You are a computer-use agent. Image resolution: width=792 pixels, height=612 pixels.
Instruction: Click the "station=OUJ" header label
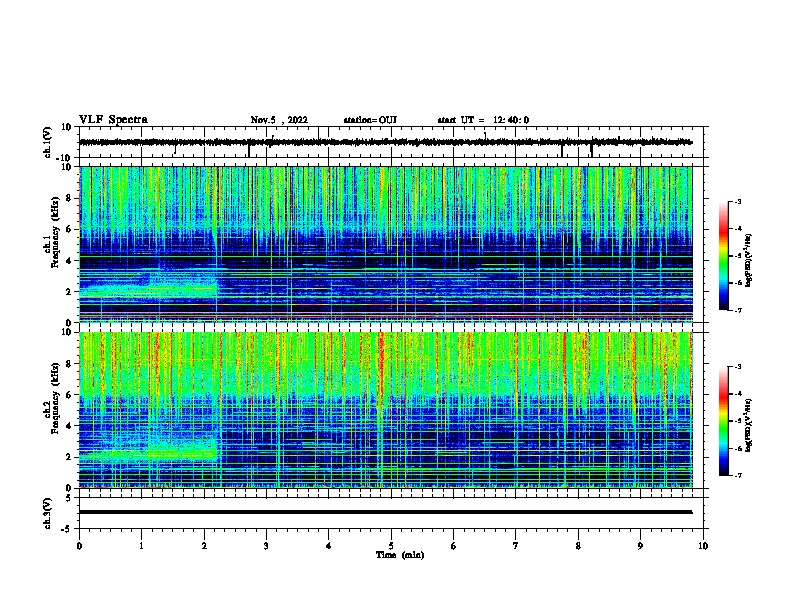click(370, 120)
